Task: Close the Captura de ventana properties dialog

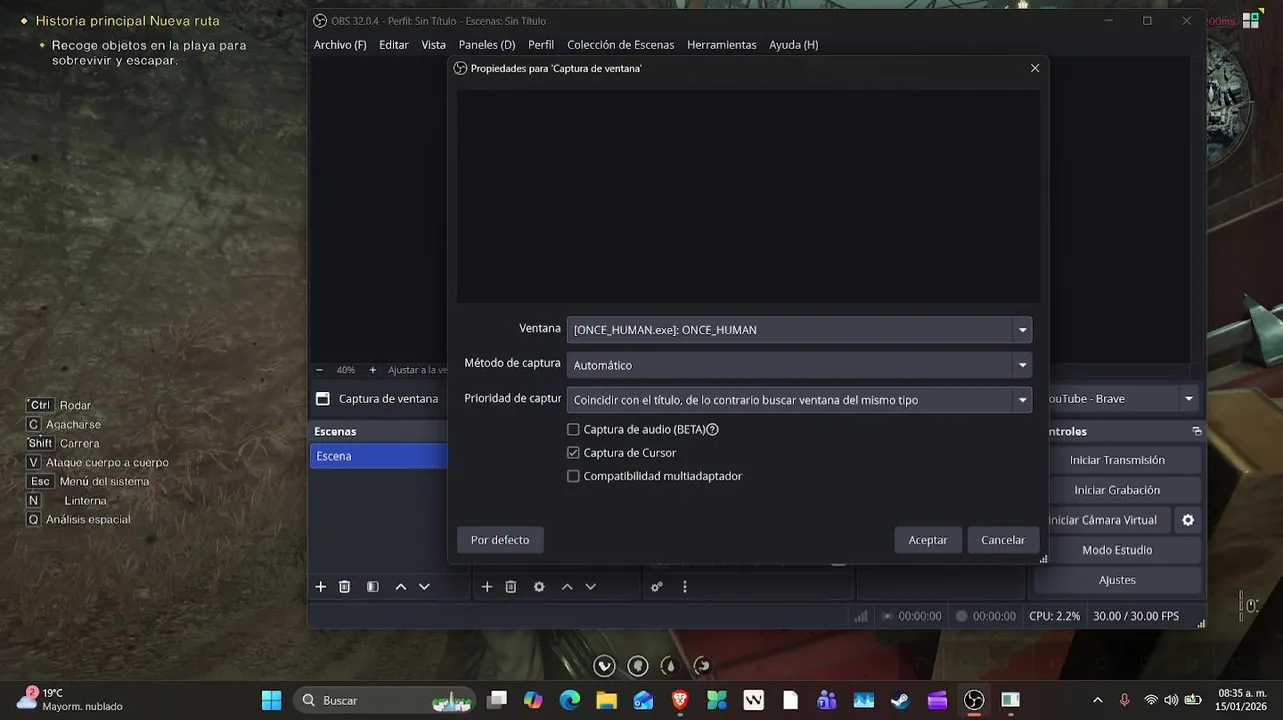Action: (1035, 68)
